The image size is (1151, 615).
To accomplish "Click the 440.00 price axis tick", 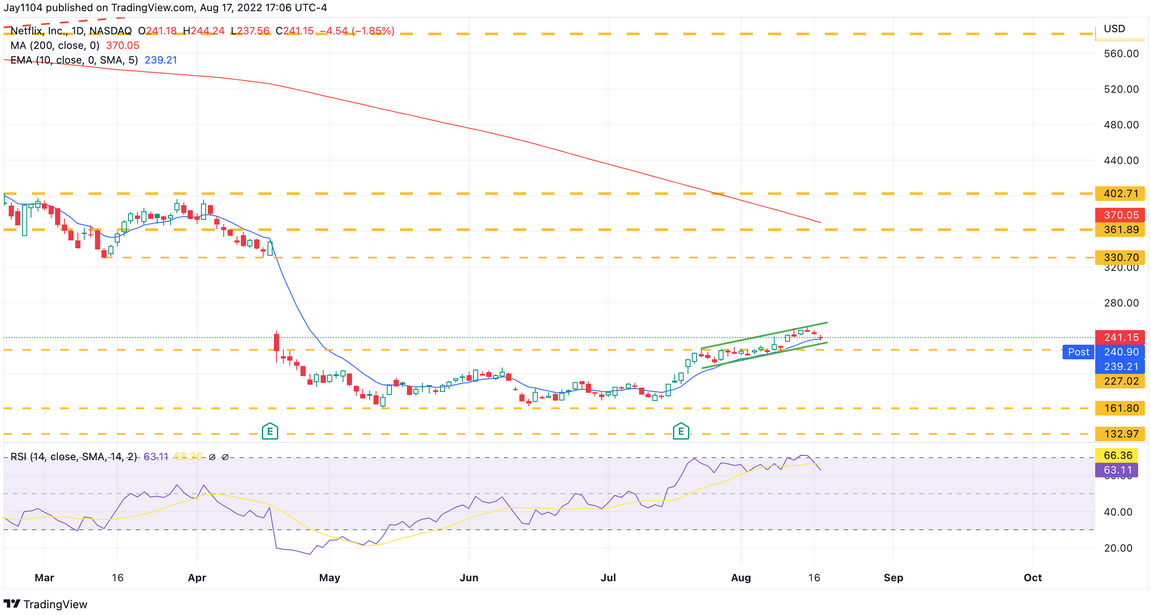I will [x=1120, y=160].
